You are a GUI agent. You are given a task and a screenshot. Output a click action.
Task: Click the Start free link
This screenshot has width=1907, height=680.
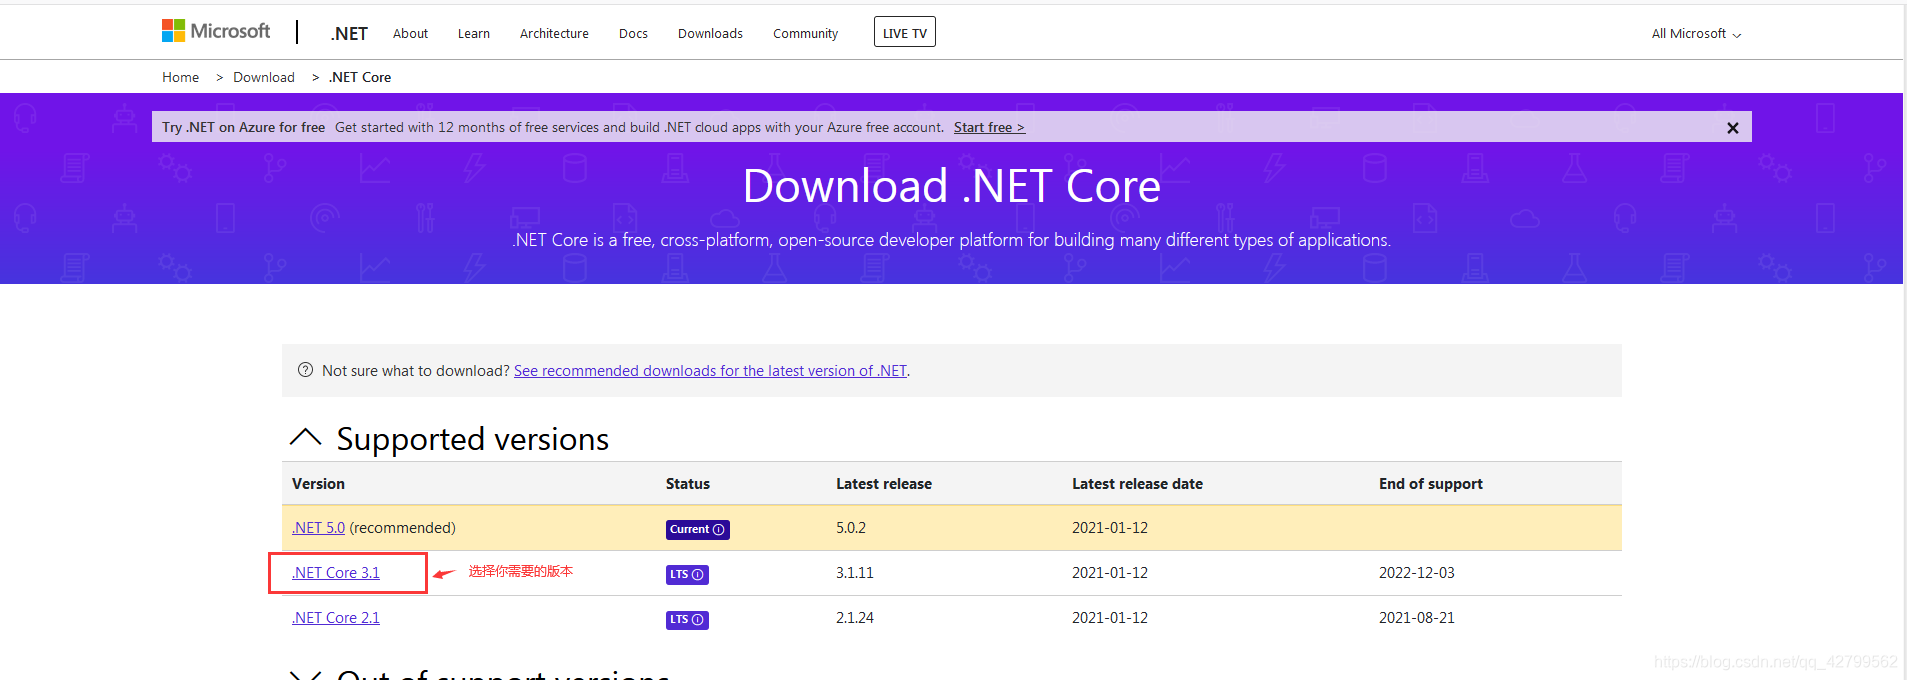click(989, 127)
